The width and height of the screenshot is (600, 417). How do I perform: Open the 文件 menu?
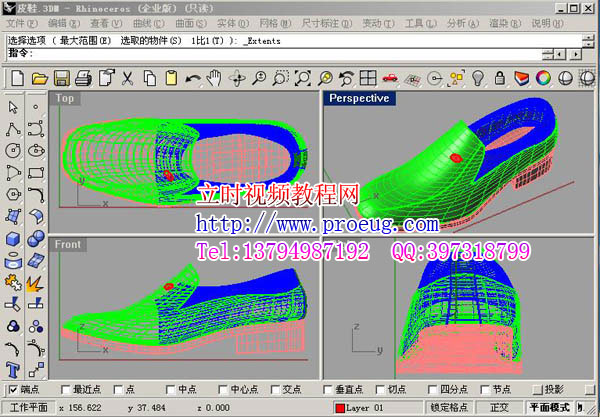(x=22, y=23)
